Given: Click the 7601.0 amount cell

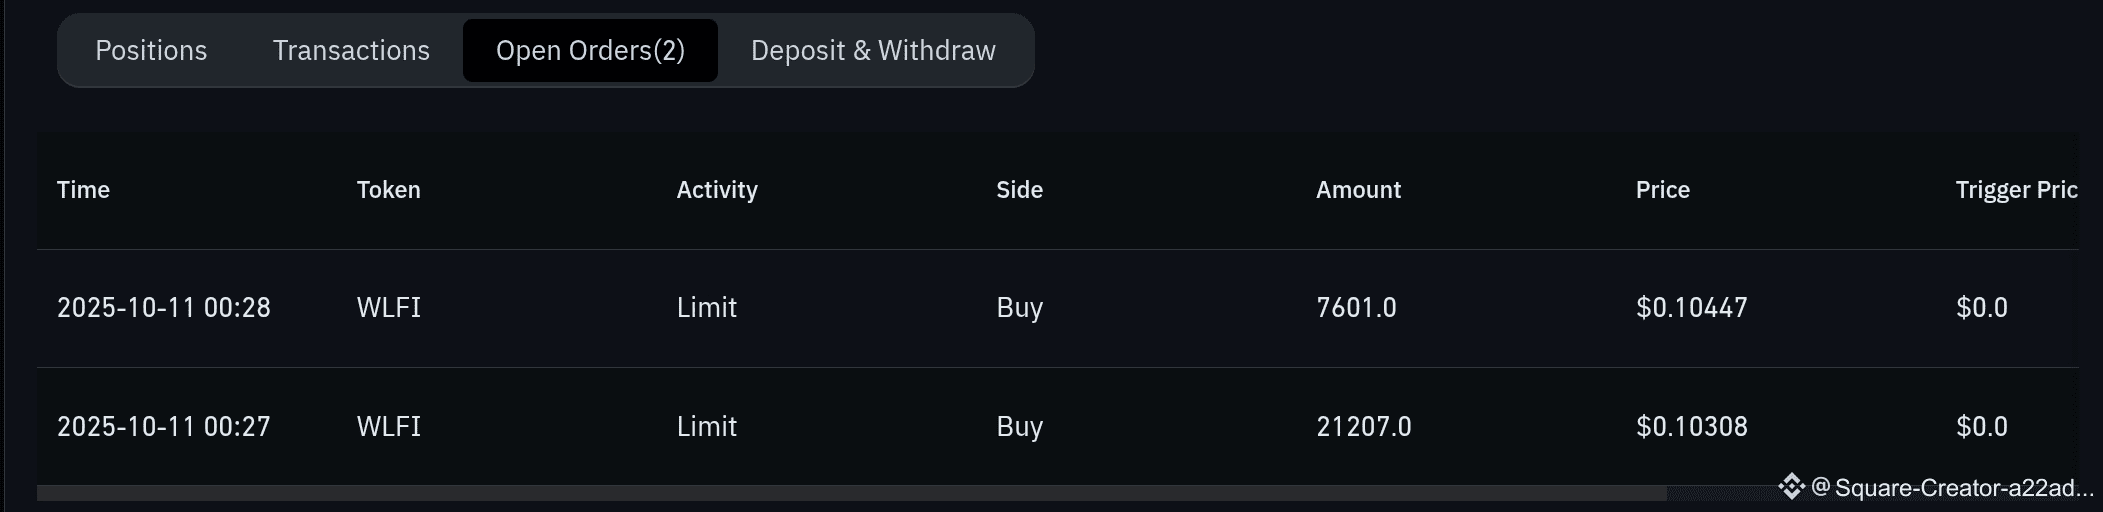Looking at the screenshot, I should pos(1356,308).
